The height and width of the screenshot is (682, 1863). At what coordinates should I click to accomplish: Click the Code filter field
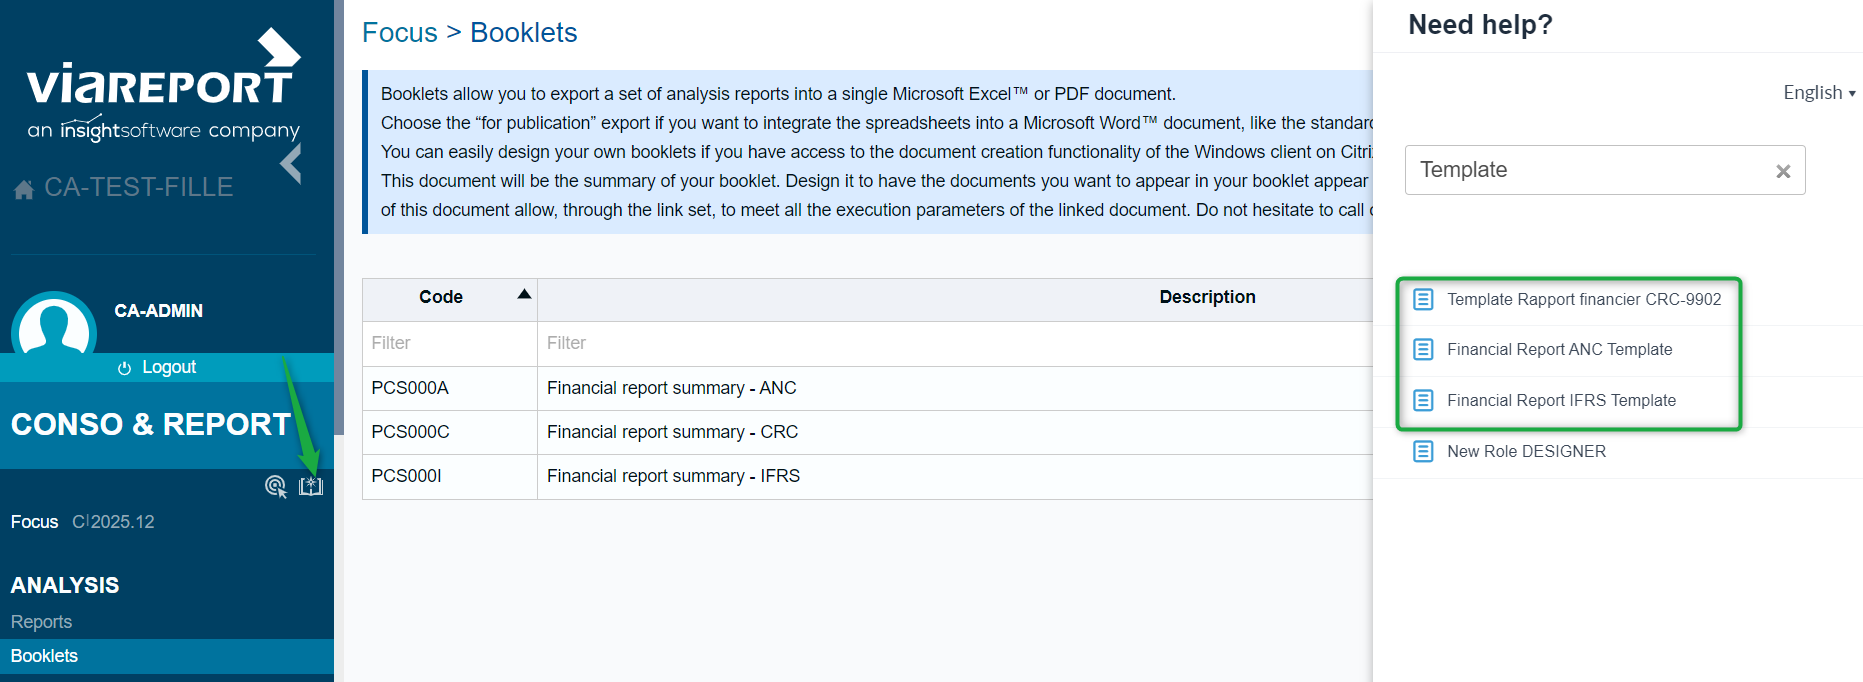450,343
